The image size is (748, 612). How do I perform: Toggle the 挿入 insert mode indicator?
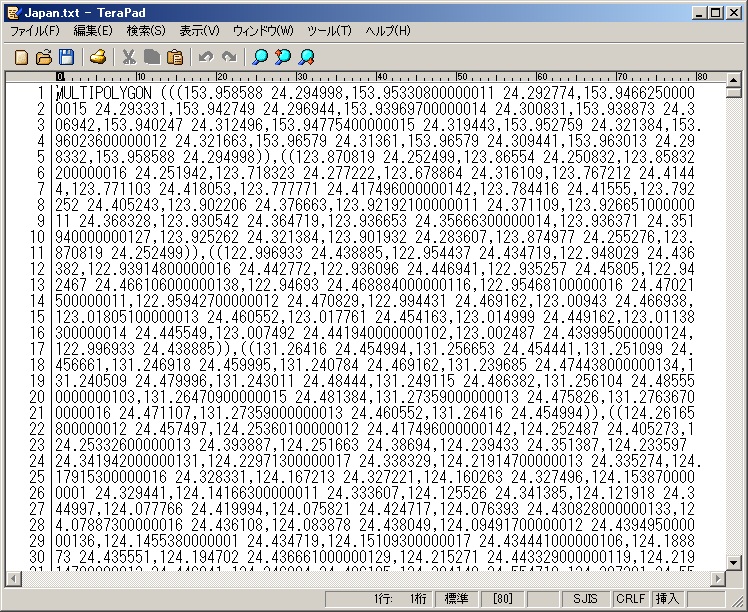[x=667, y=598]
